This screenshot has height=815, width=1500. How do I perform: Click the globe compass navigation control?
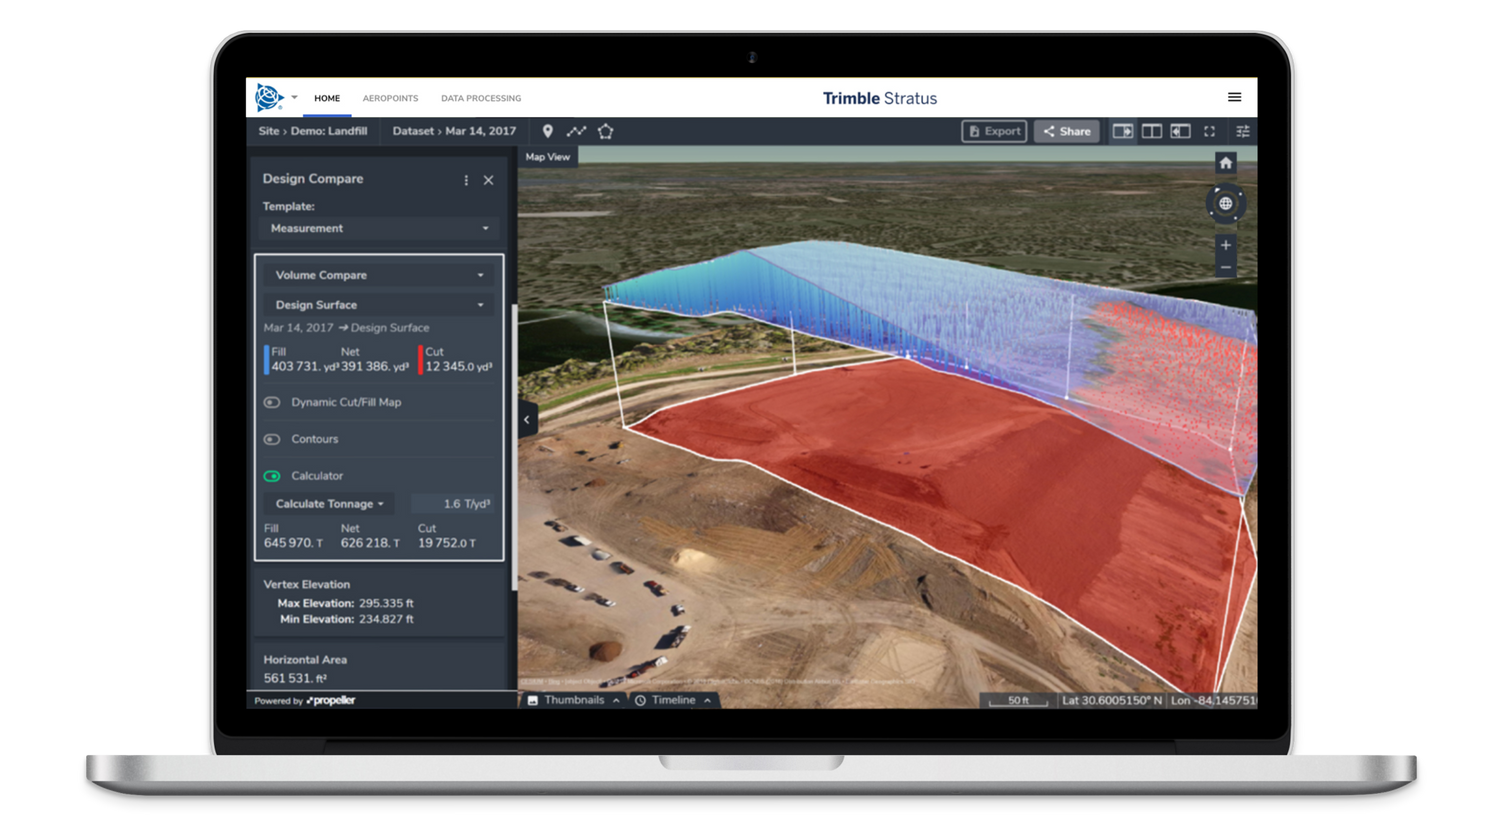(1226, 204)
